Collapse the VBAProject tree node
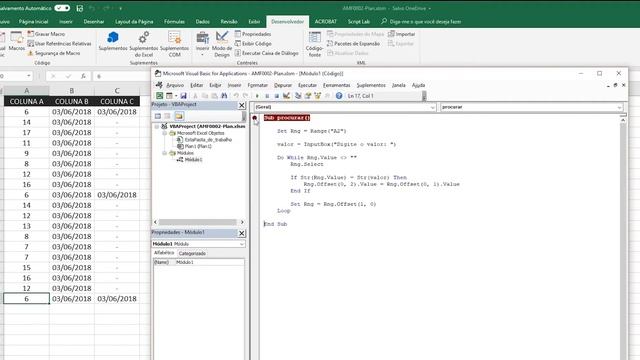640x360 pixels. click(157, 127)
